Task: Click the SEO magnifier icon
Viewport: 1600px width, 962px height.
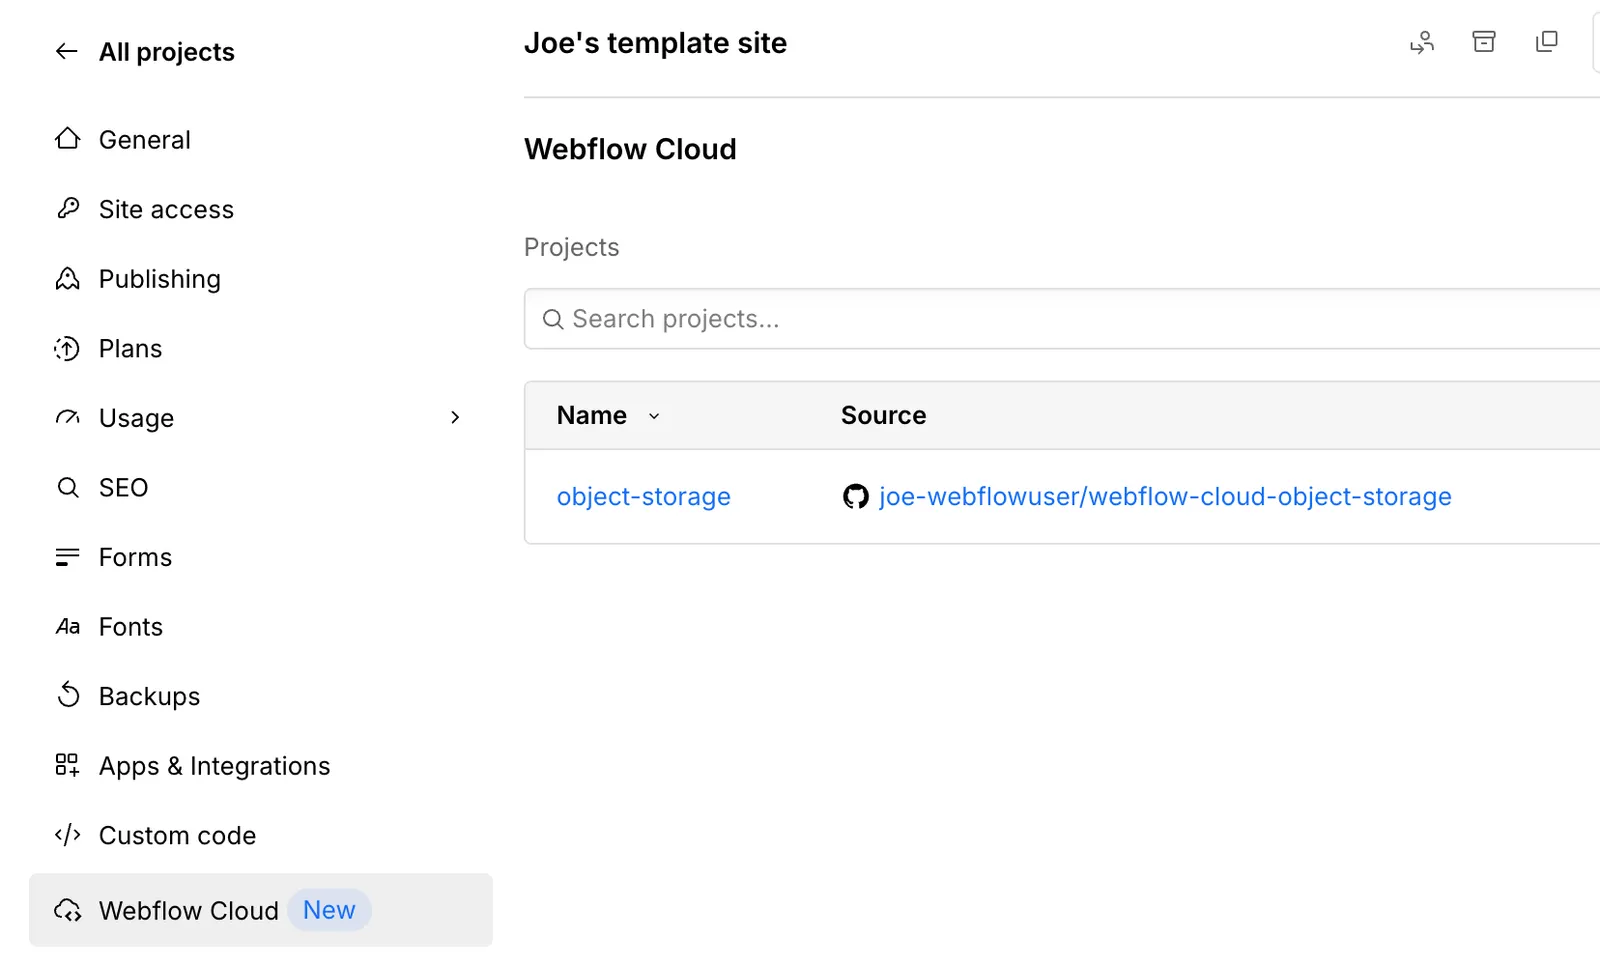Action: click(x=67, y=487)
